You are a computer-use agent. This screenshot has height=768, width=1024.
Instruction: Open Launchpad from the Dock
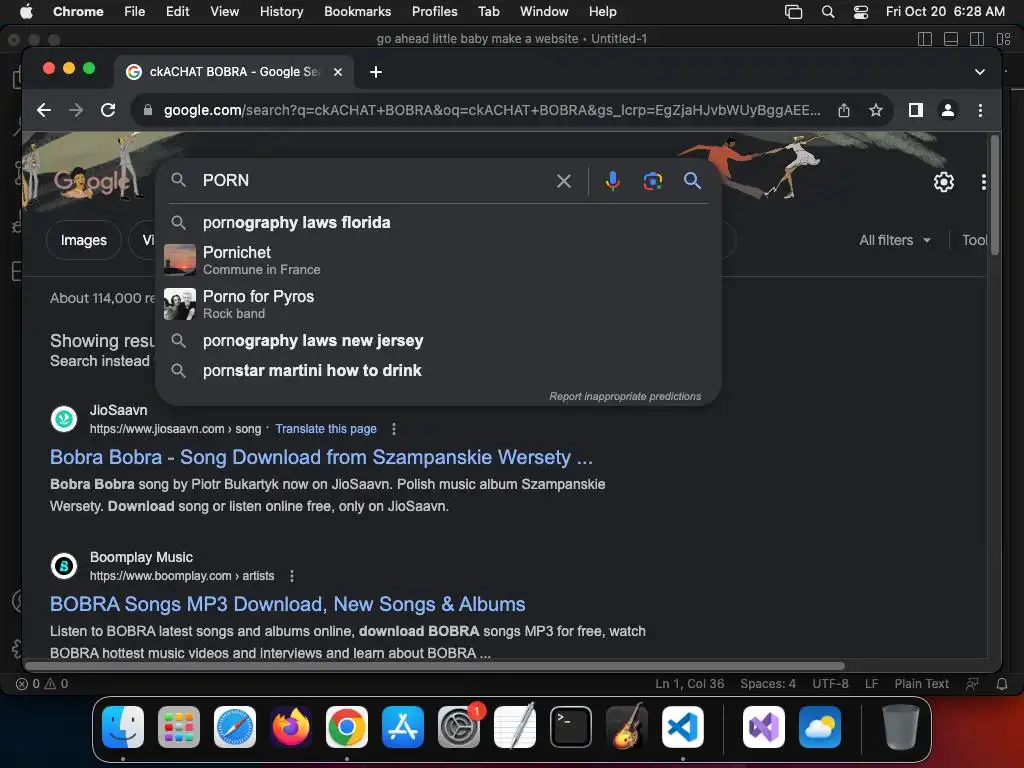(179, 727)
